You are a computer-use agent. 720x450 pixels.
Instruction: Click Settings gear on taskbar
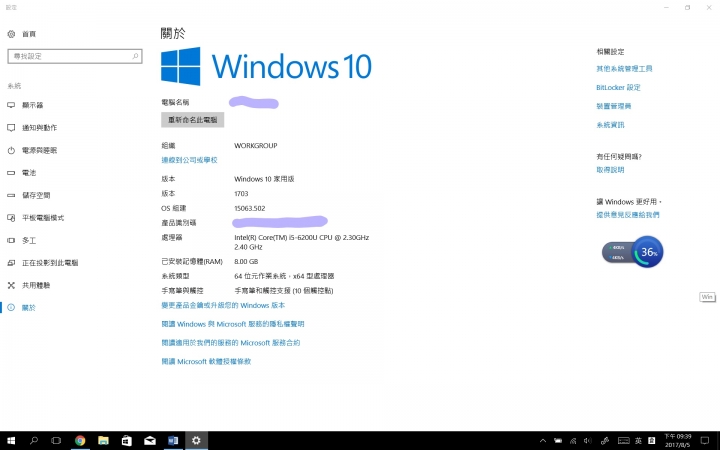(x=196, y=441)
